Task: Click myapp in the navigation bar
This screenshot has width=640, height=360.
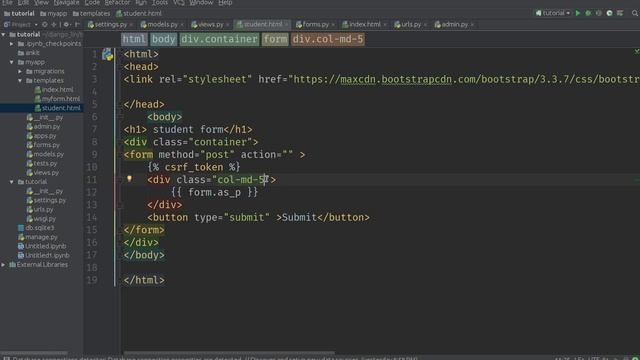Action: coord(53,13)
